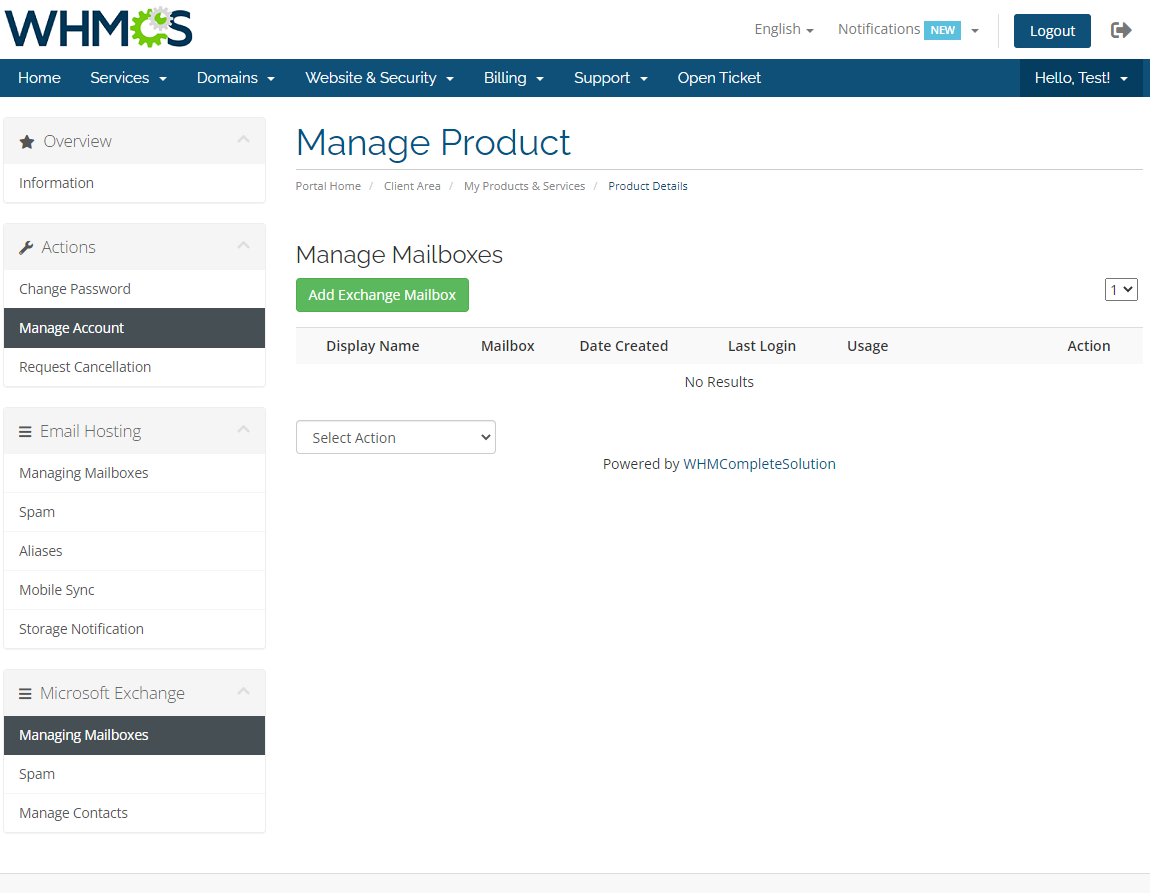Click the Last Login column header
Screen dimensions: 1150x893
761,346
